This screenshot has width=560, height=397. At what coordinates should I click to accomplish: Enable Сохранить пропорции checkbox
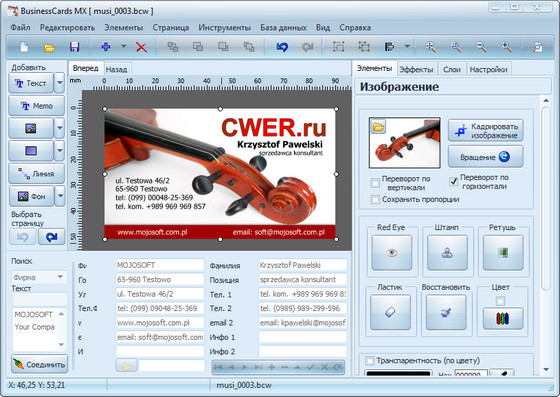(375, 199)
